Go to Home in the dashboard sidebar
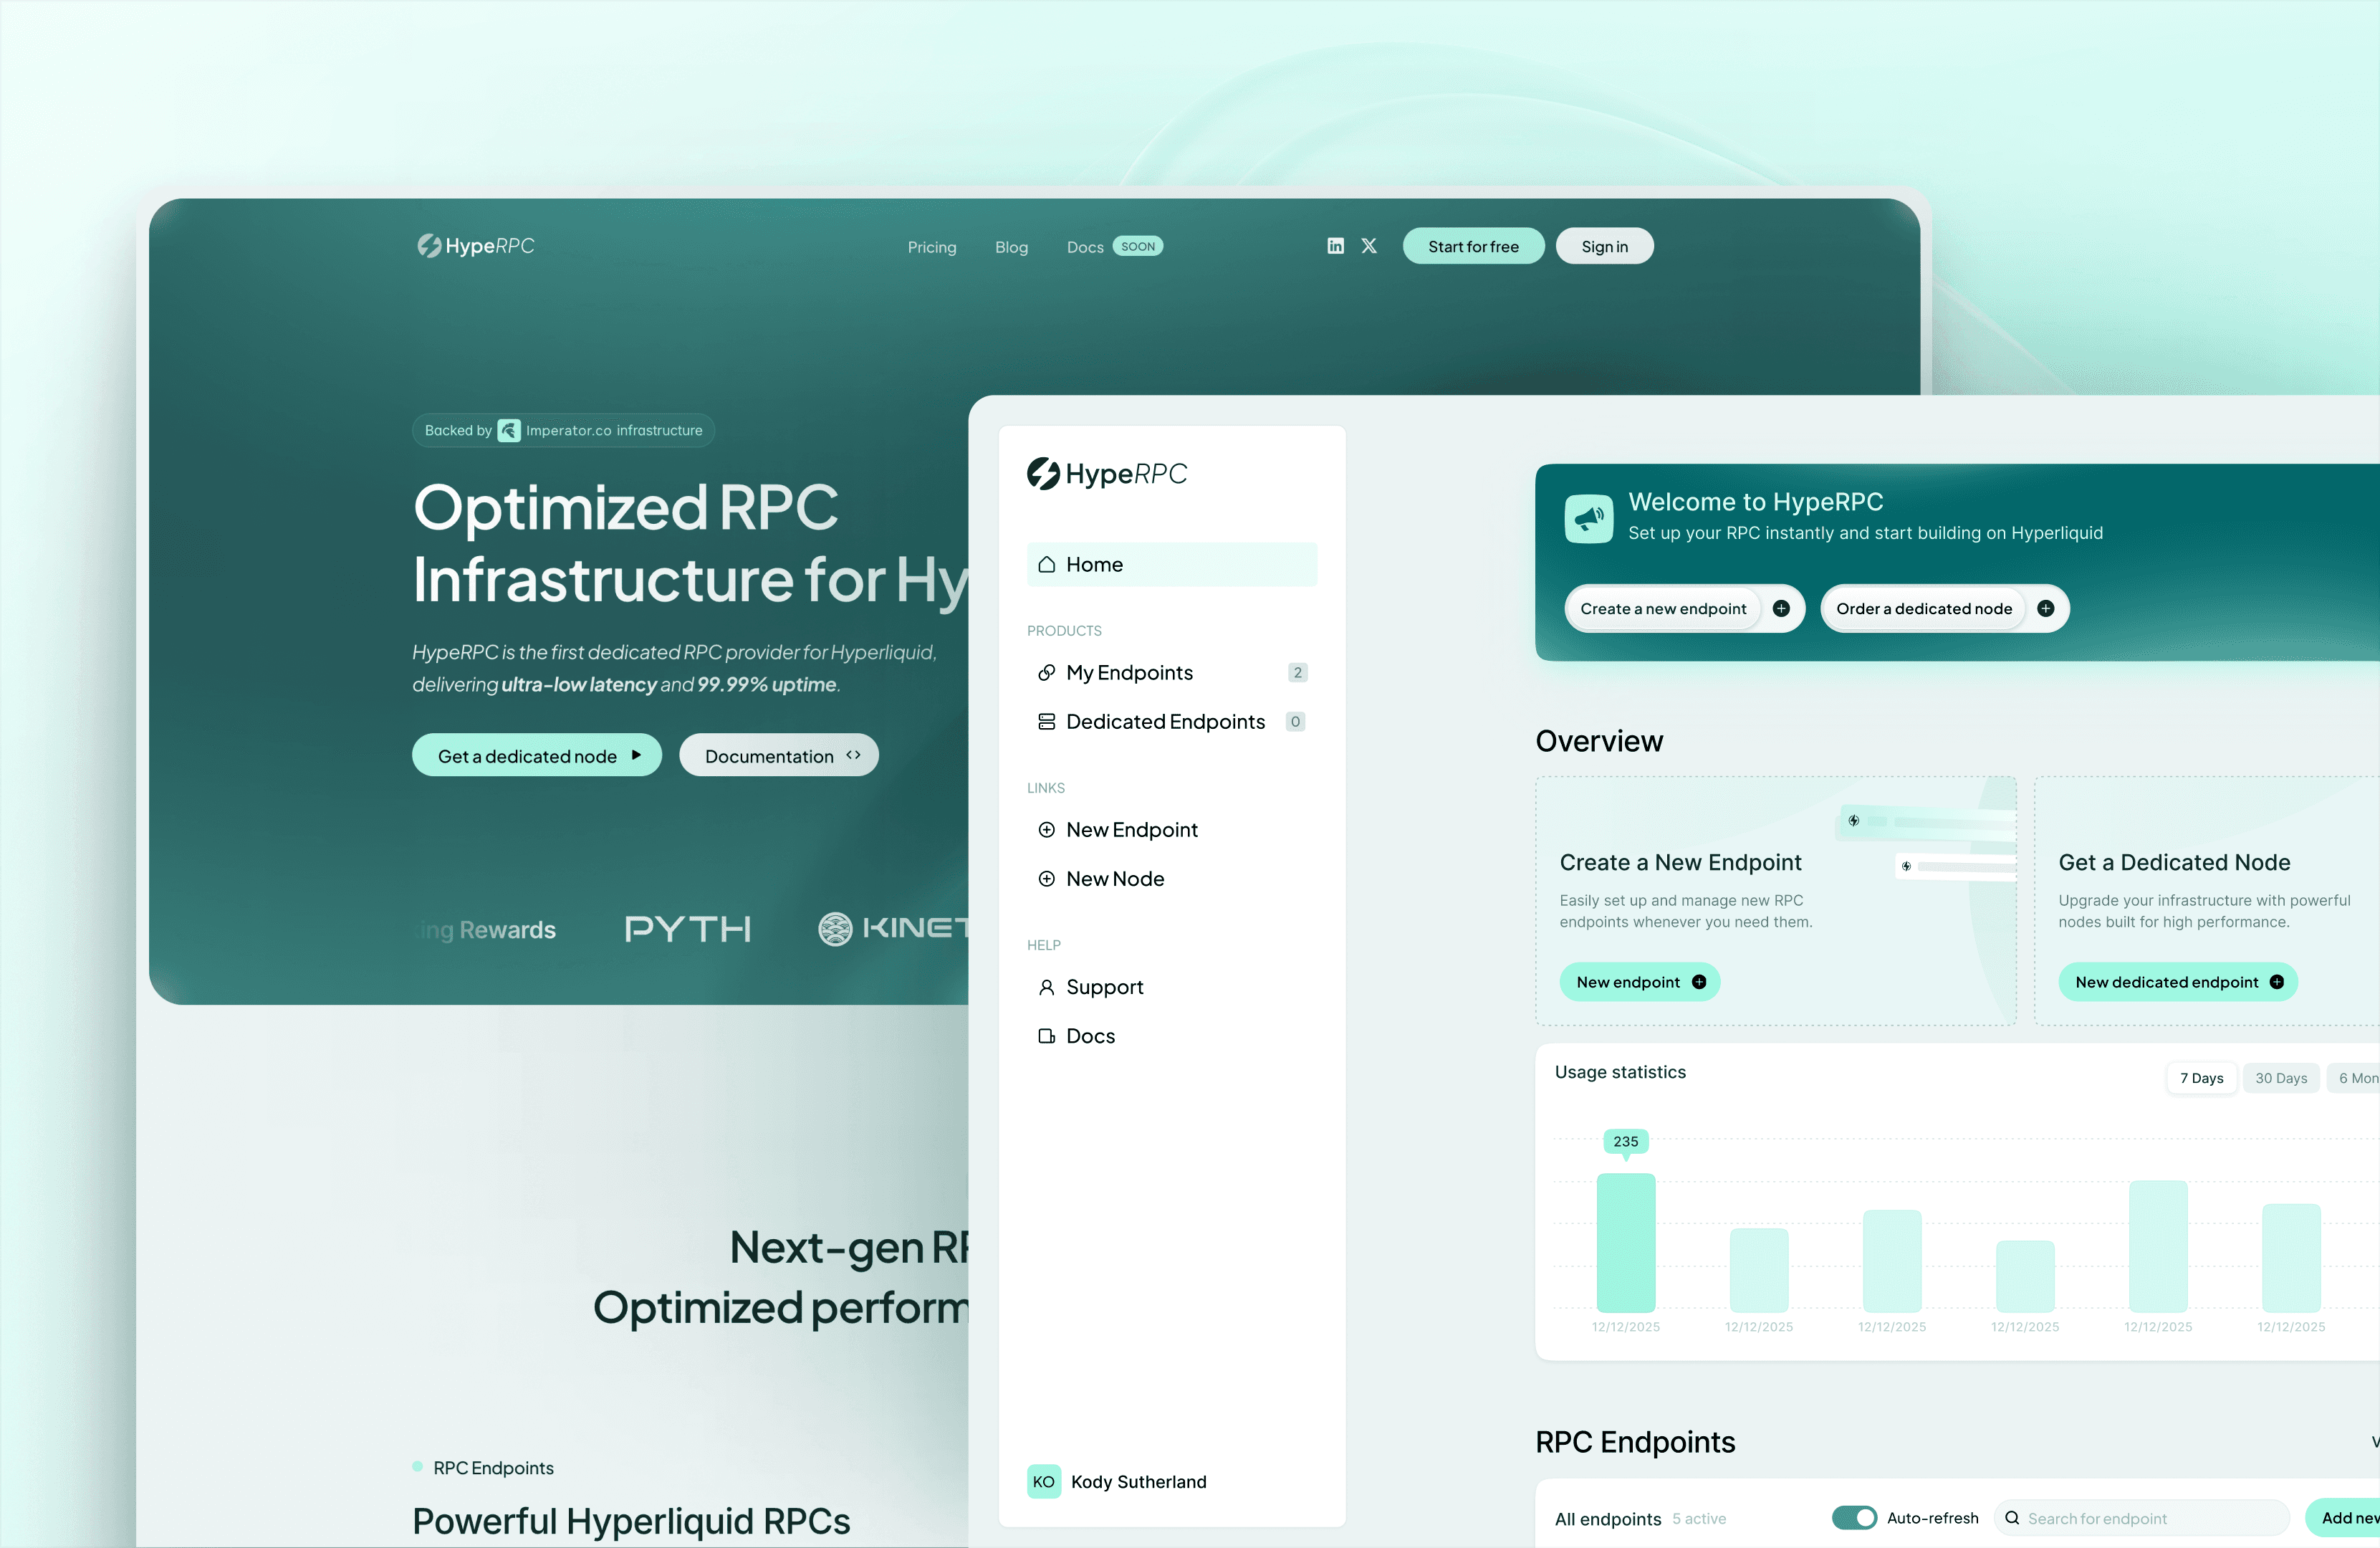The height and width of the screenshot is (1548, 2380). [1172, 565]
